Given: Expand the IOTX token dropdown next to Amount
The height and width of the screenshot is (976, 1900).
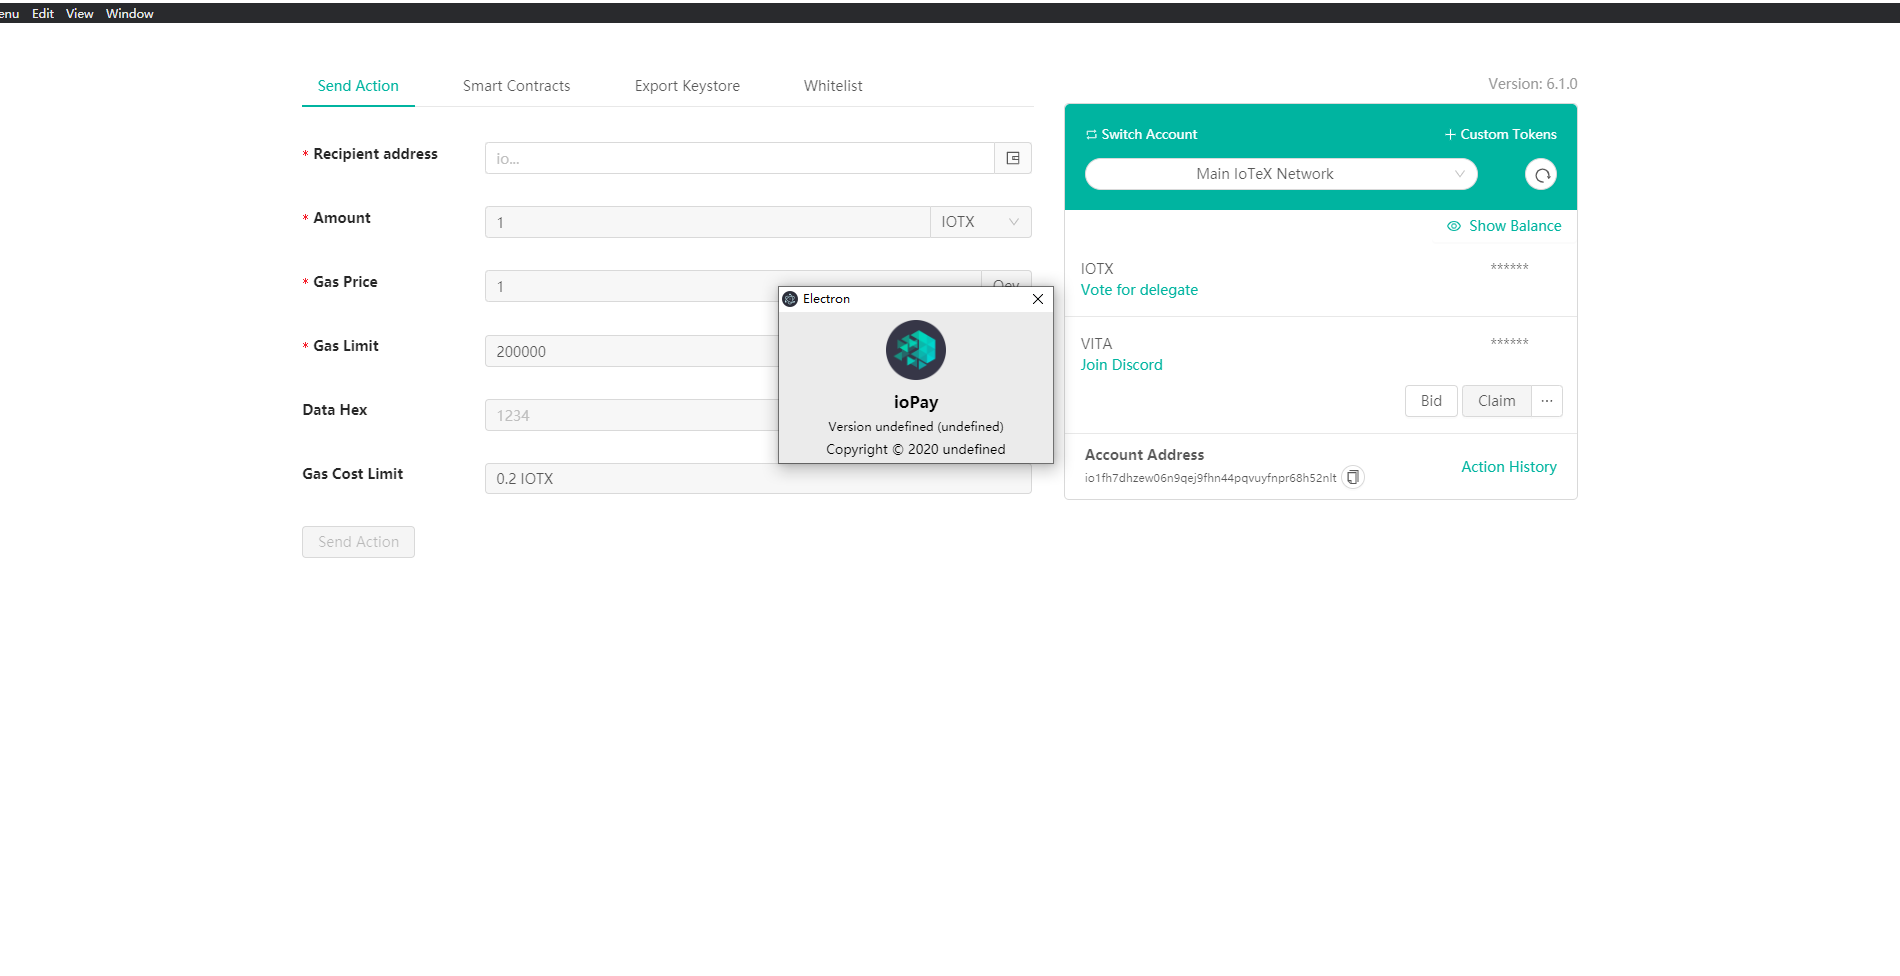Looking at the screenshot, I should [x=979, y=221].
